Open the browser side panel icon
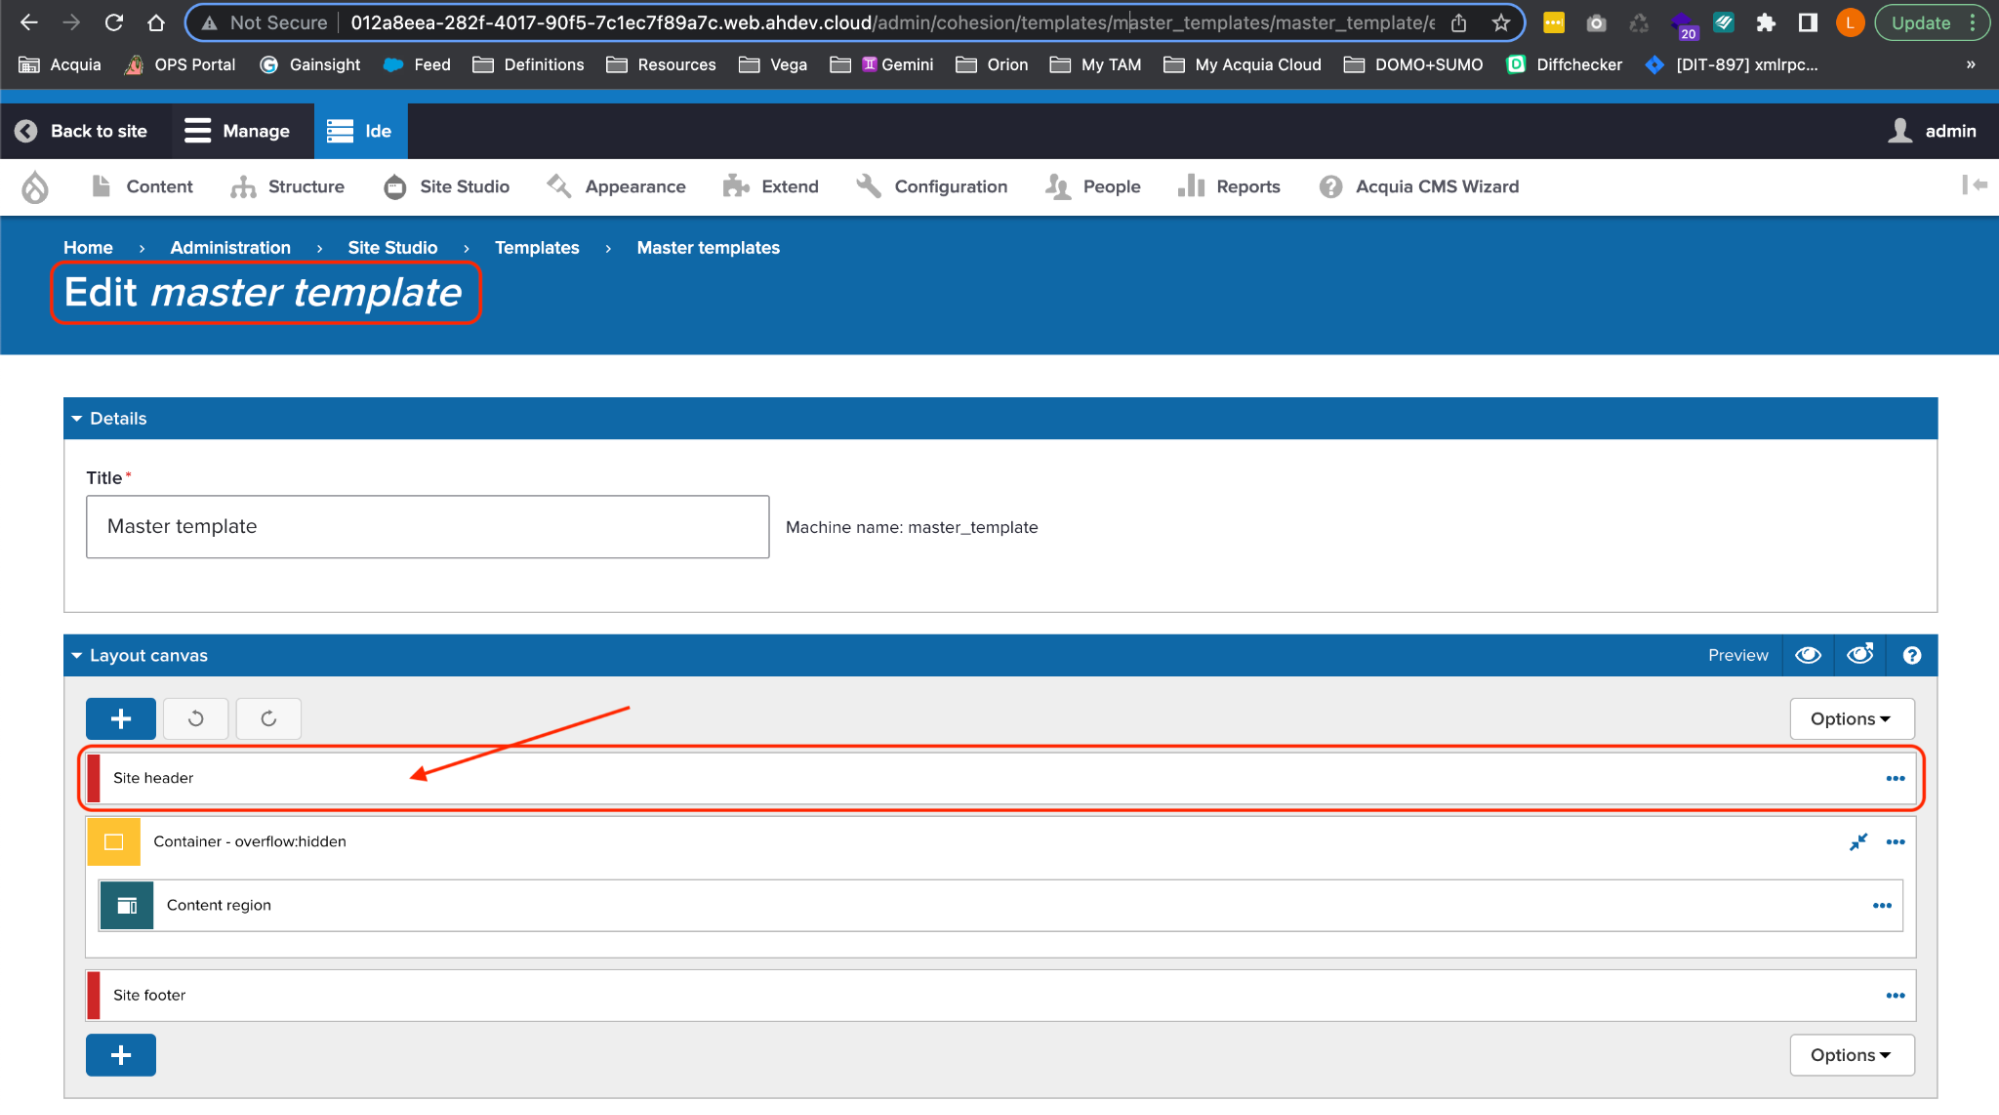This screenshot has height=1115, width=1999. click(x=1807, y=22)
